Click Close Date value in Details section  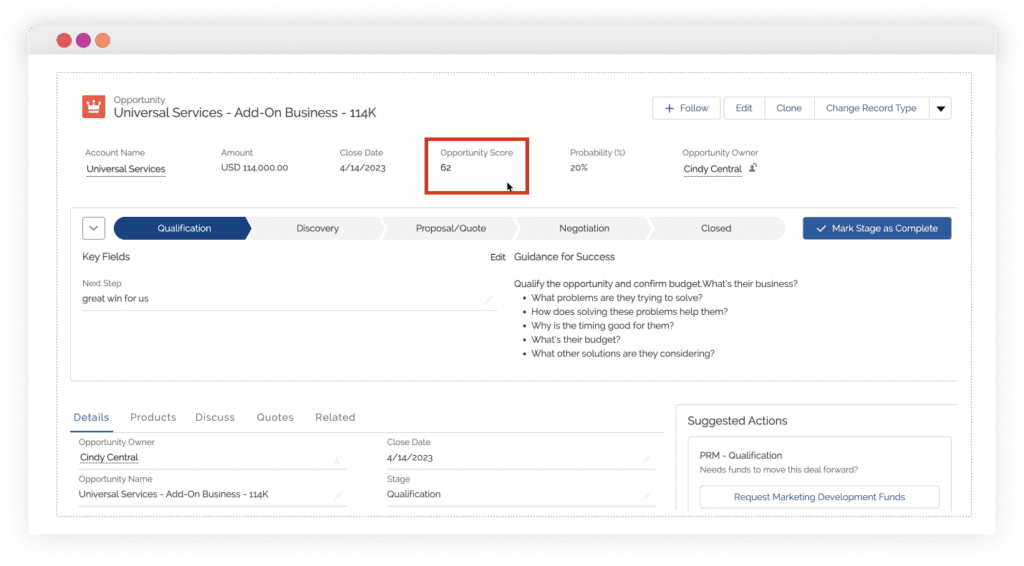409,458
